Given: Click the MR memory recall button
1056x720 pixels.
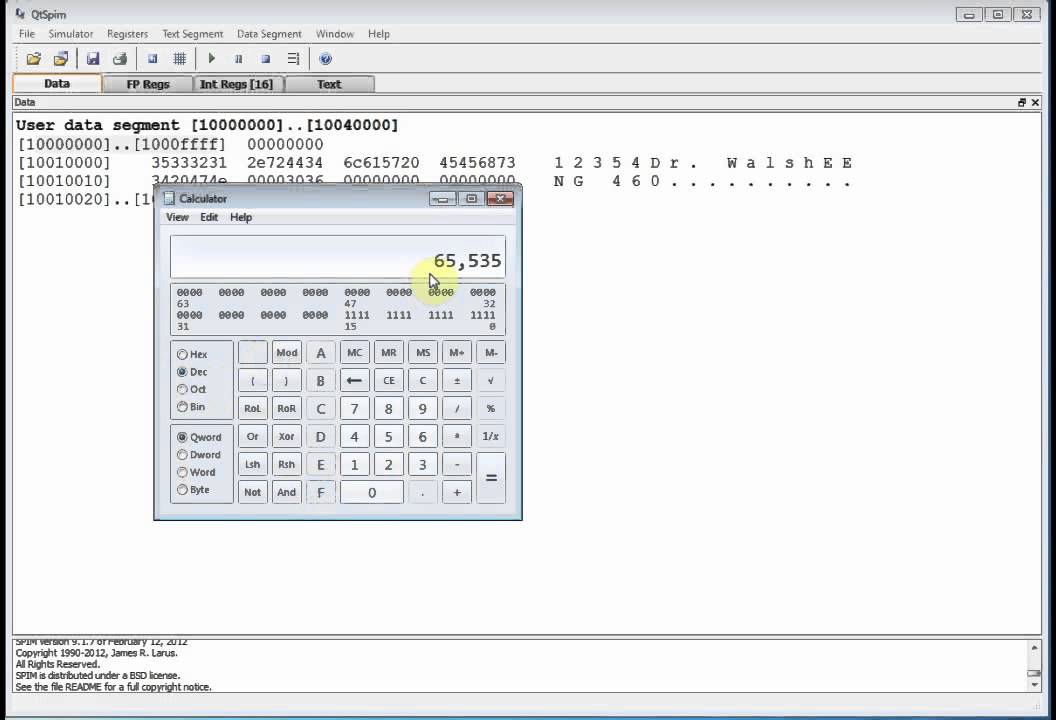Looking at the screenshot, I should tap(389, 352).
